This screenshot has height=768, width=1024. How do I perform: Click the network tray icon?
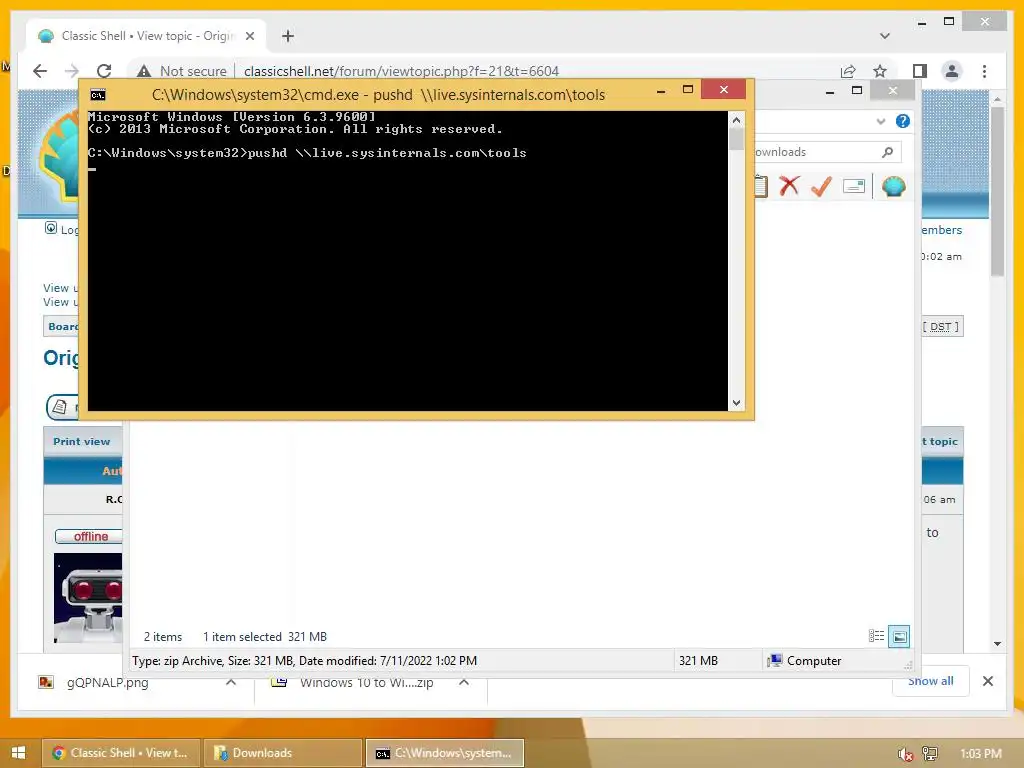929,754
